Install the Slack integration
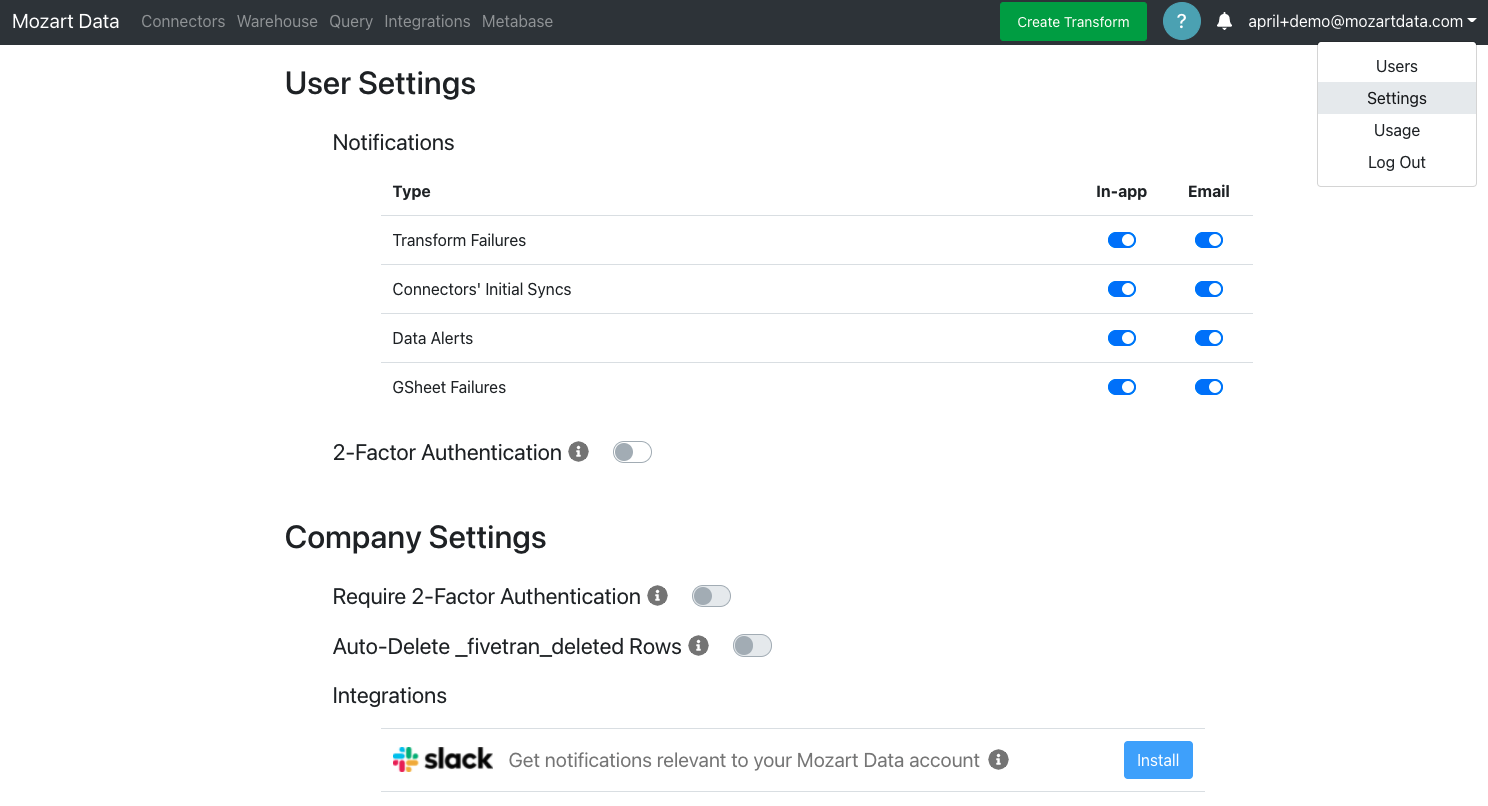 (1158, 760)
